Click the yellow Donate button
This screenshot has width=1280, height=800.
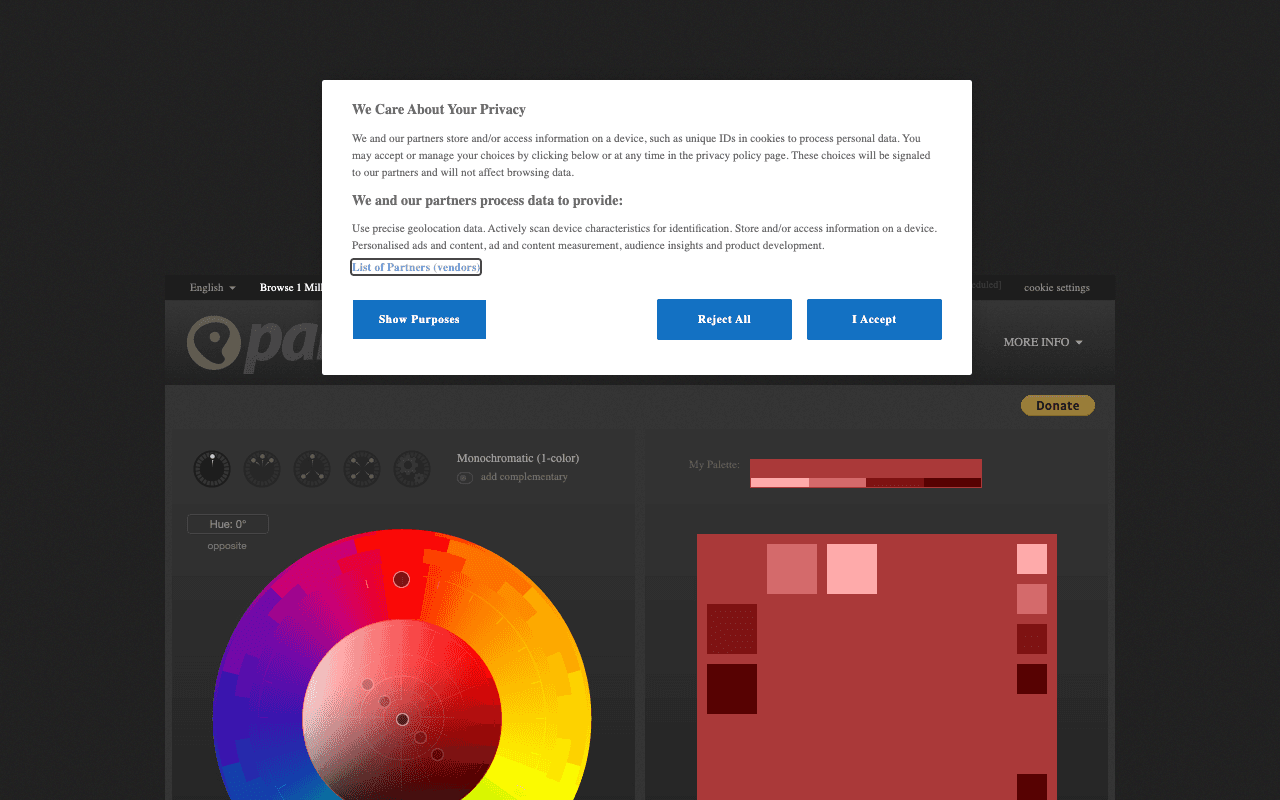point(1058,405)
